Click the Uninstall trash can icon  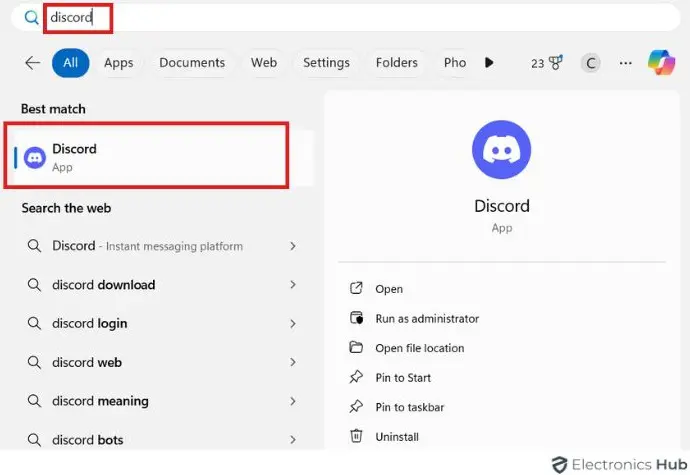(x=356, y=436)
